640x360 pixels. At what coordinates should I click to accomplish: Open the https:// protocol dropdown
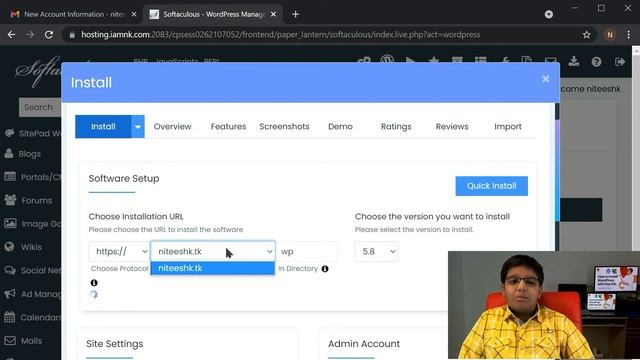point(119,251)
